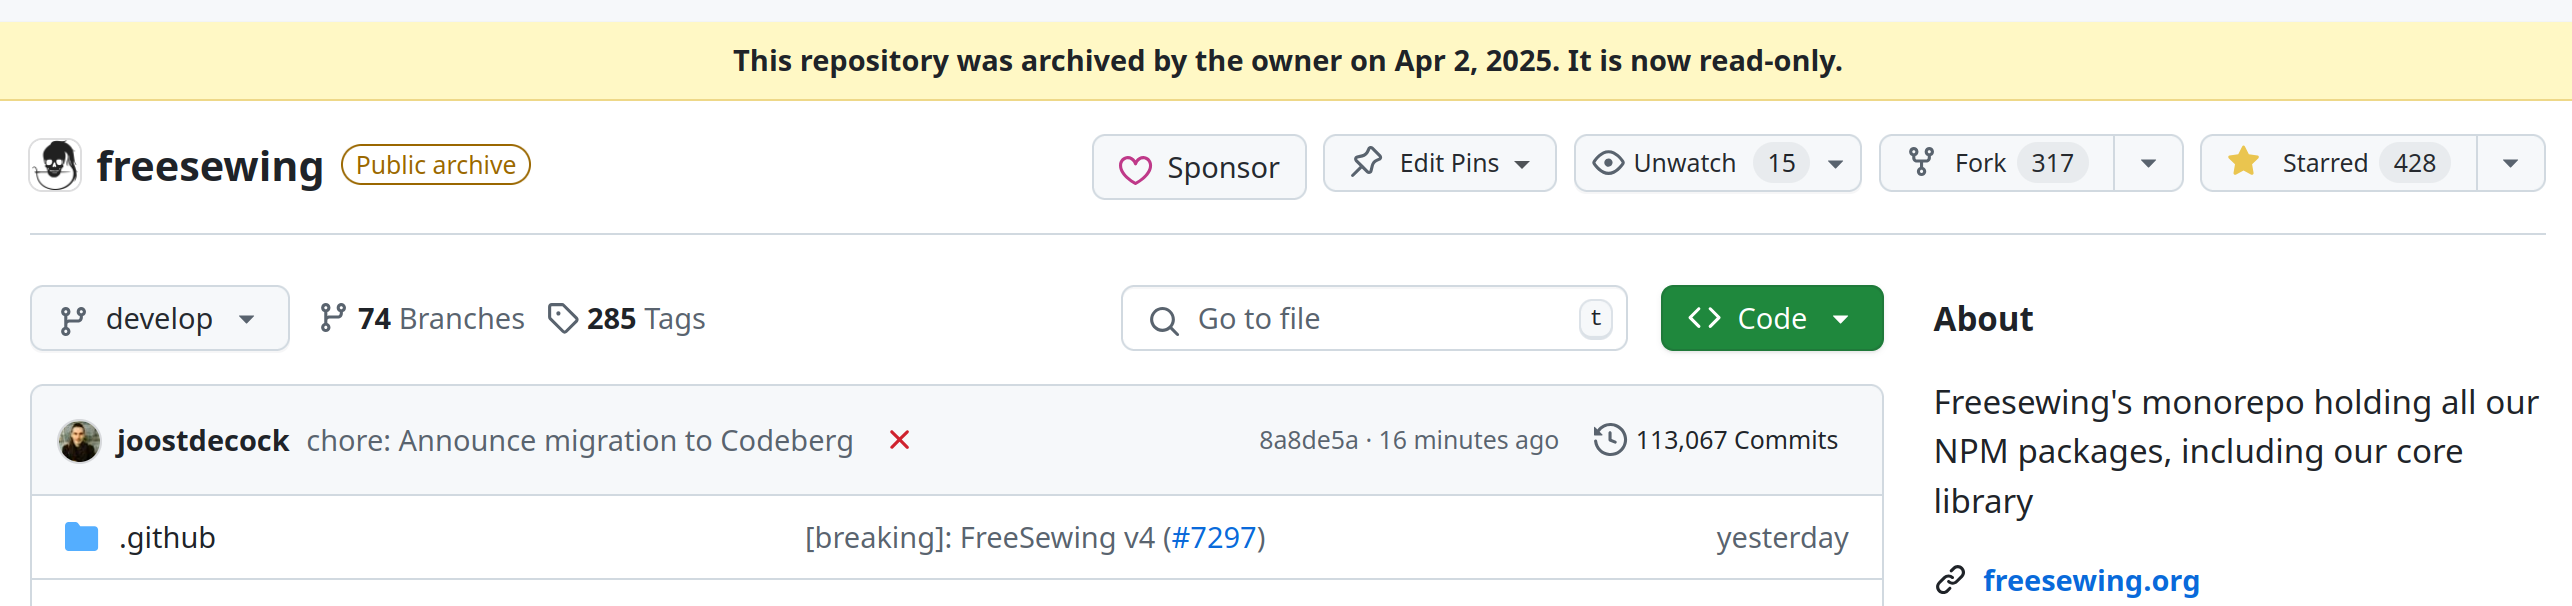The width and height of the screenshot is (2572, 606).
Task: Click the freesewing organization avatar
Action: coord(56,165)
